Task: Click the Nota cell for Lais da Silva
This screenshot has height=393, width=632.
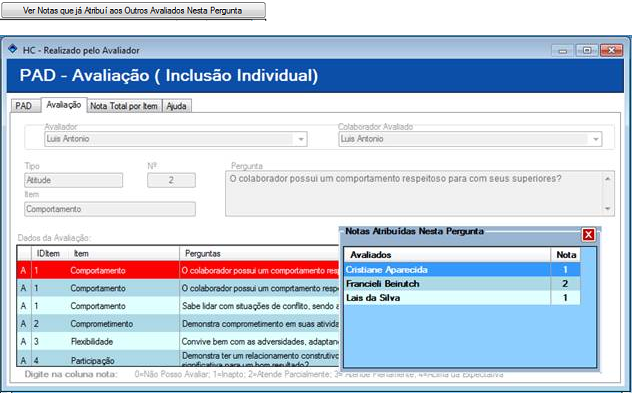Action: pos(565,298)
